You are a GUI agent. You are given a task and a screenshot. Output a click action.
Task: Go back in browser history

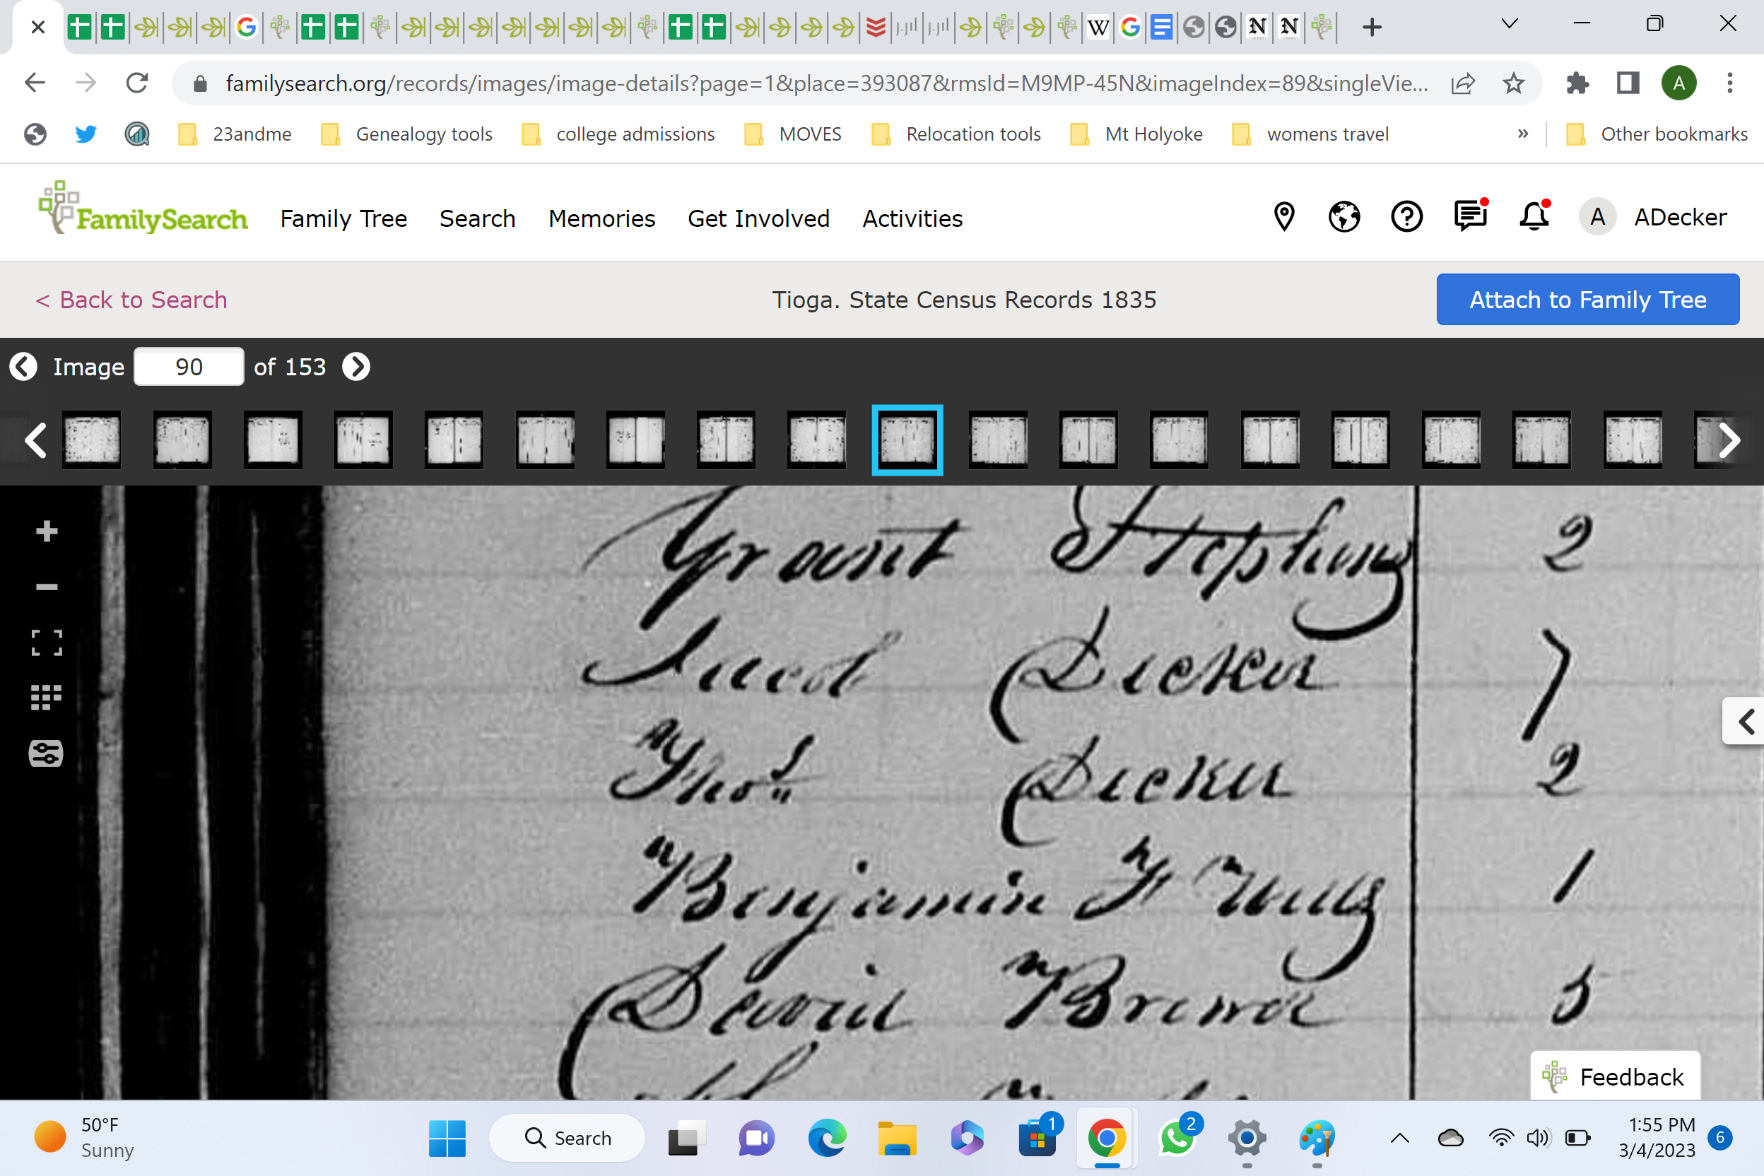(x=35, y=83)
